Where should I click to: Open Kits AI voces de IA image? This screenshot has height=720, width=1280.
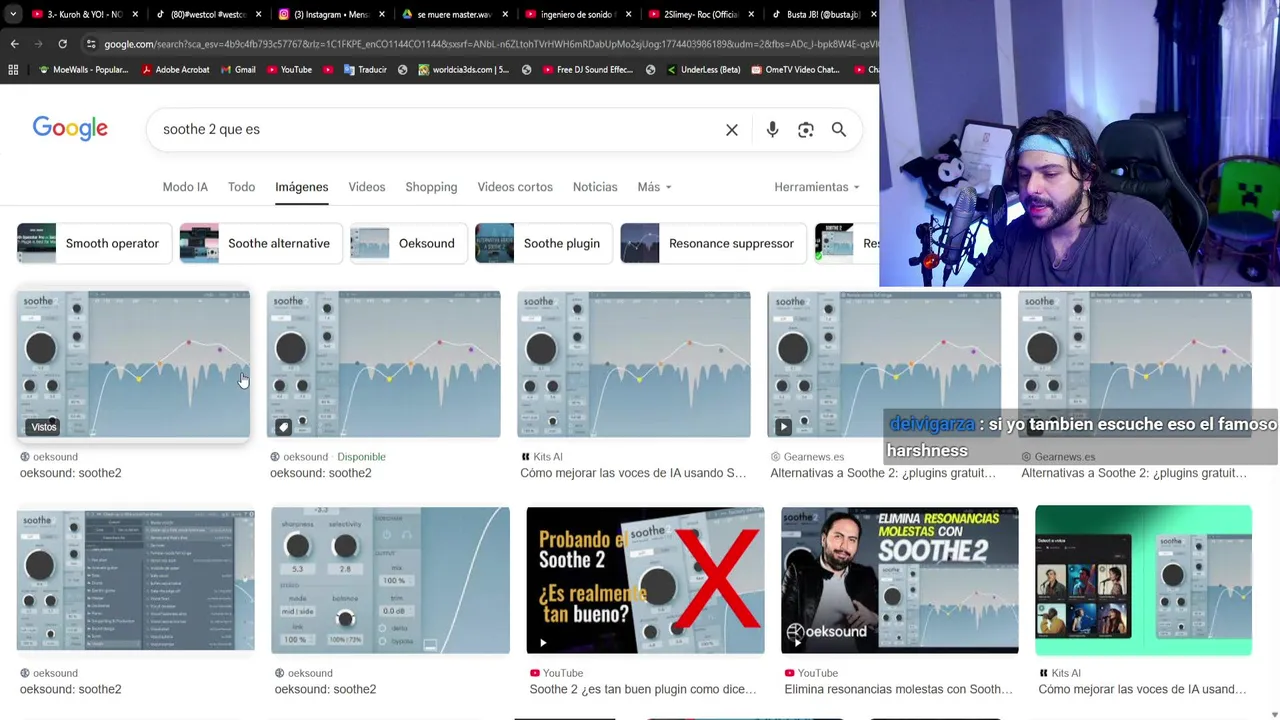(633, 364)
